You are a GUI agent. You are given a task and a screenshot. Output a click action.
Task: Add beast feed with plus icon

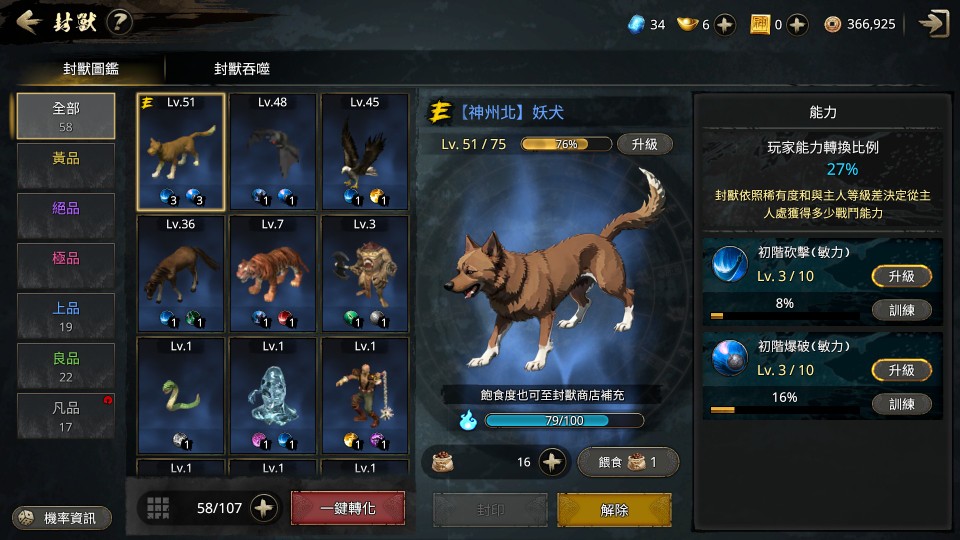point(552,462)
